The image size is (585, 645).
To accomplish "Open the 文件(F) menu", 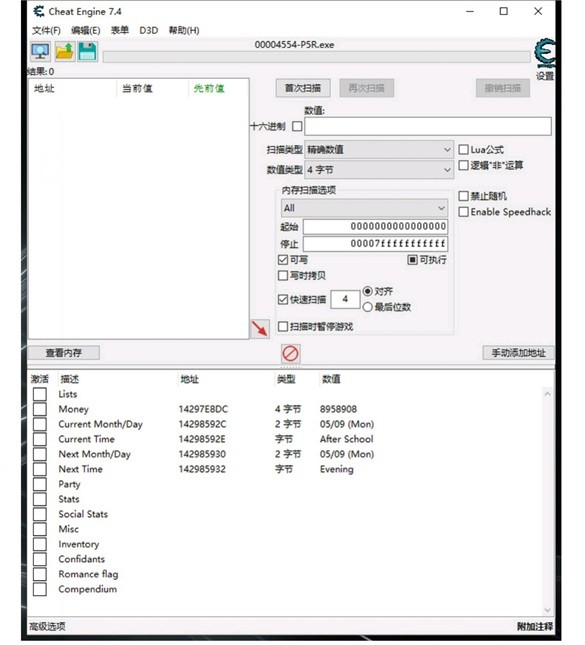I will click(x=46, y=30).
